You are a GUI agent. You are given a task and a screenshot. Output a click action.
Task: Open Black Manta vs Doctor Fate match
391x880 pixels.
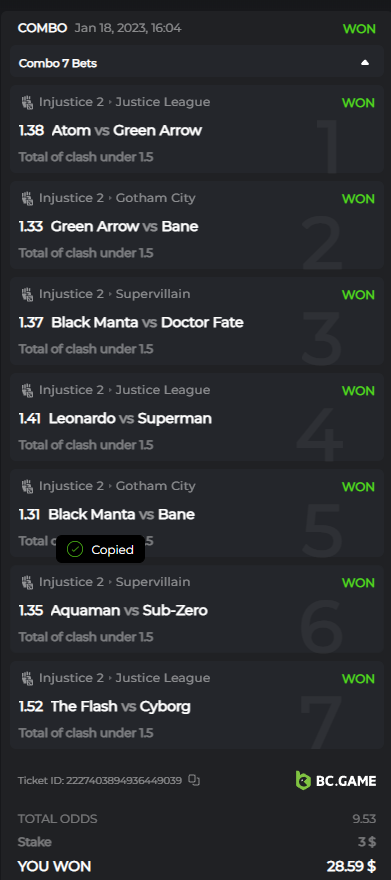pos(147,322)
